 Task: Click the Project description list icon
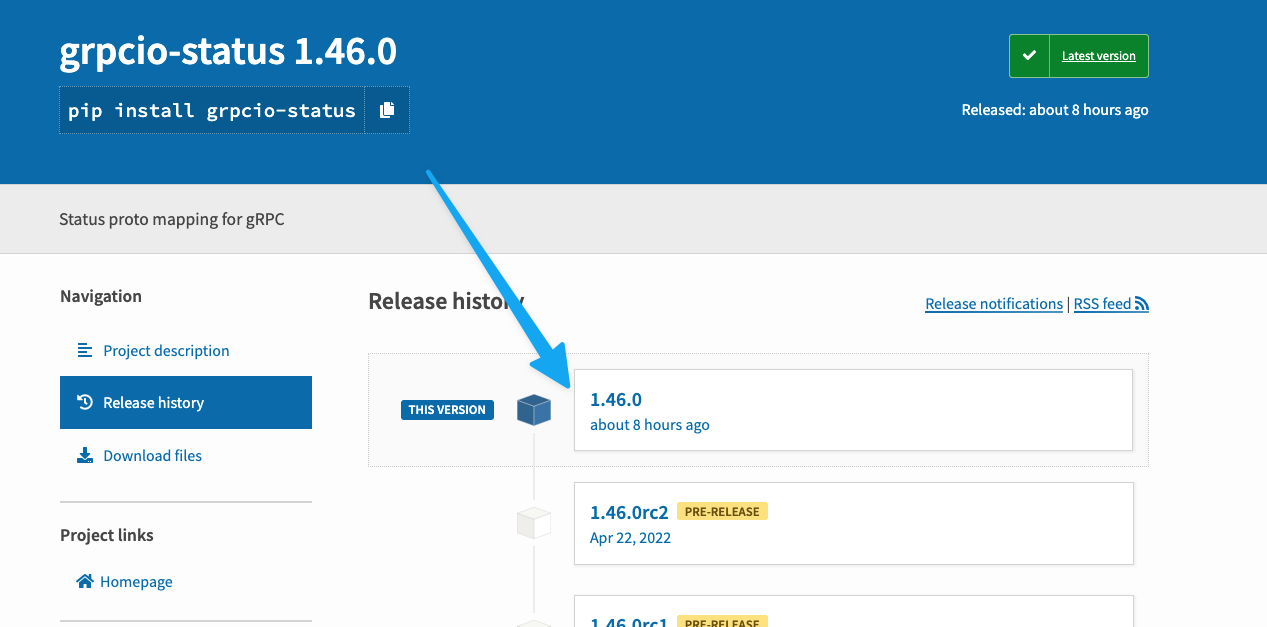click(85, 350)
